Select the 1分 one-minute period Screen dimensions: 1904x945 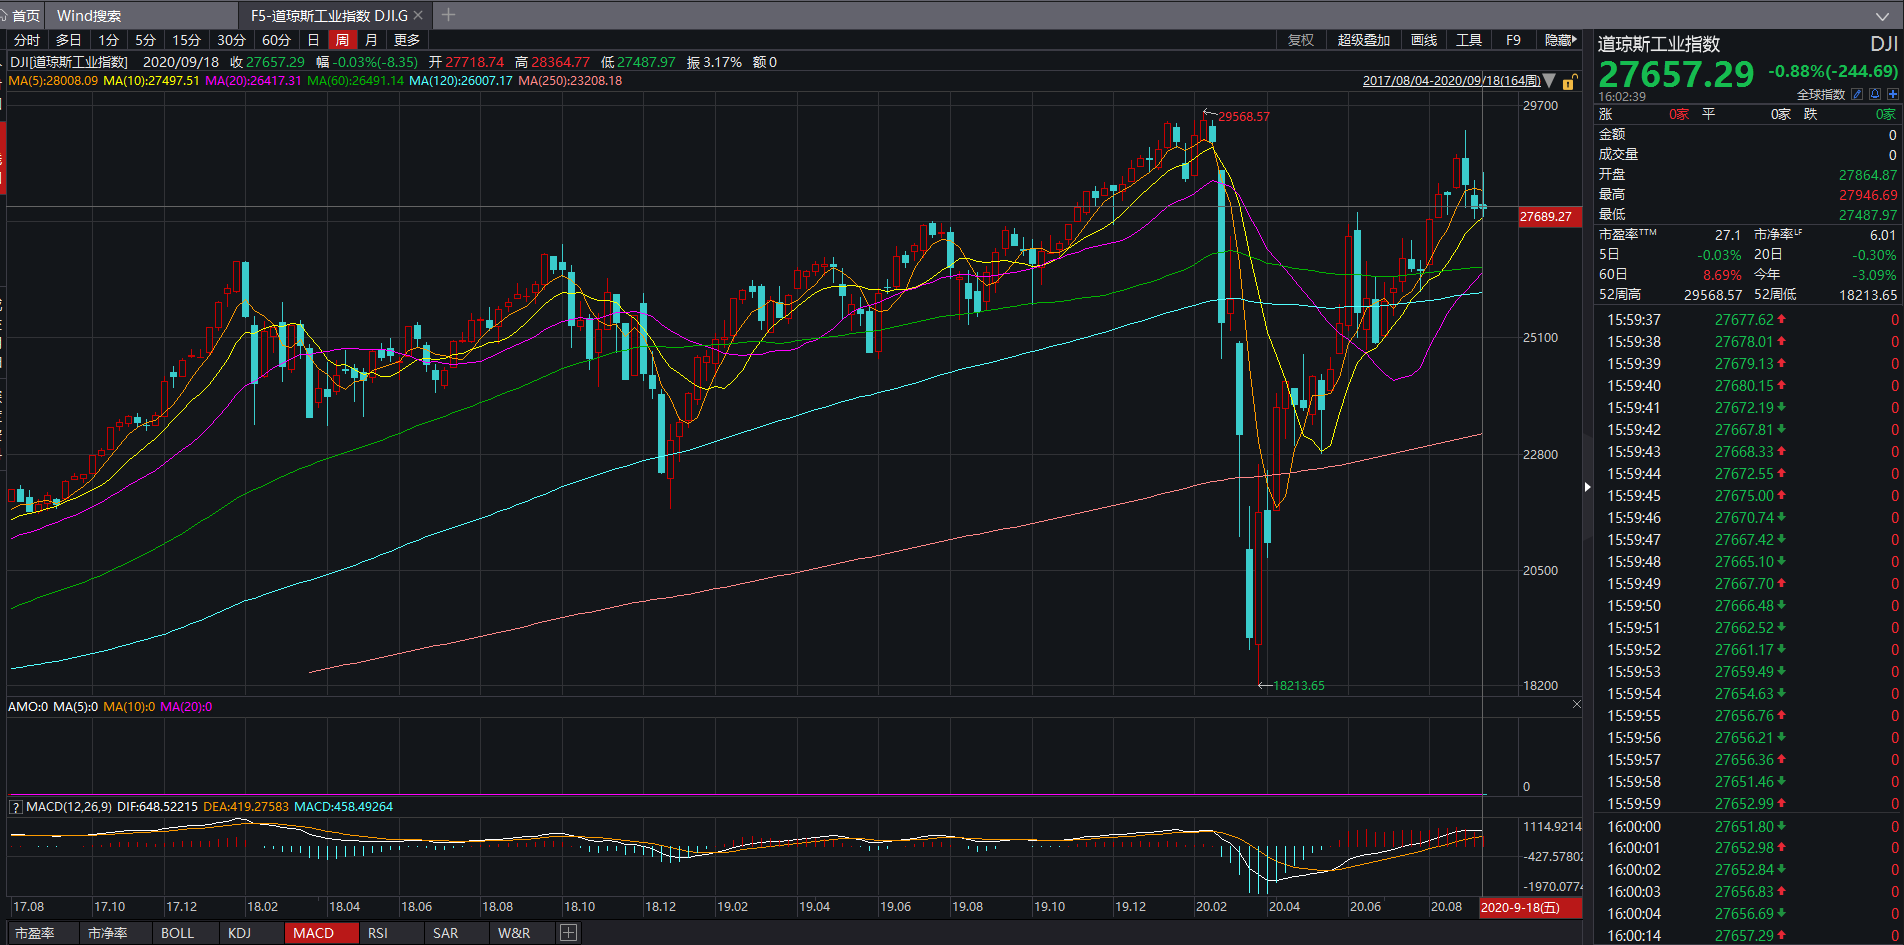coord(108,40)
